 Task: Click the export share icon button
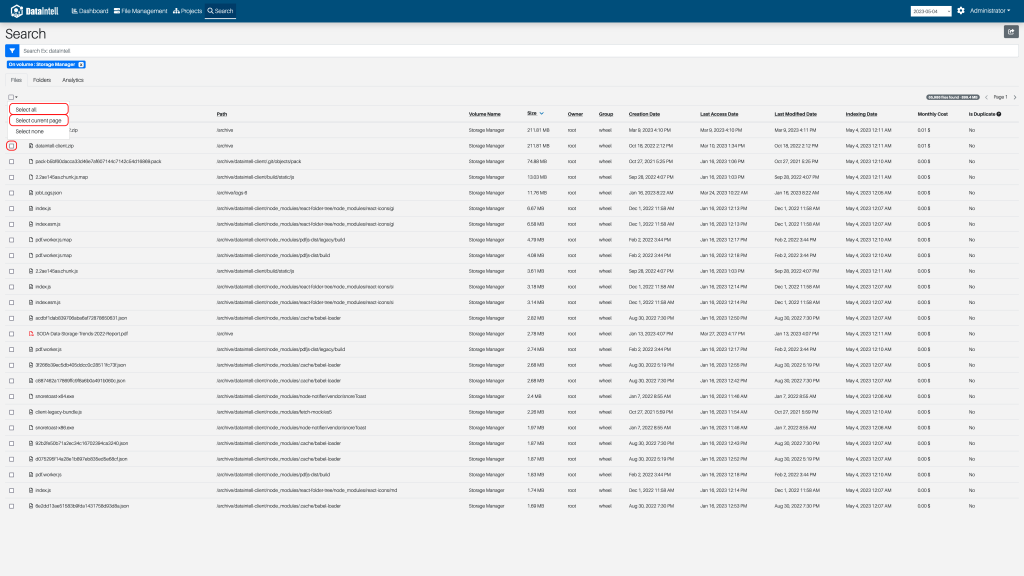click(x=1011, y=31)
